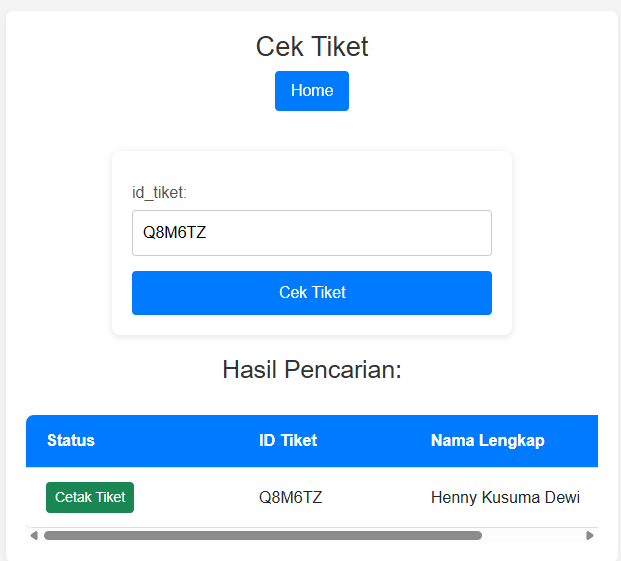The image size is (621, 561).
Task: Click the Henny Kusuma Dewi name cell
Action: (505, 497)
